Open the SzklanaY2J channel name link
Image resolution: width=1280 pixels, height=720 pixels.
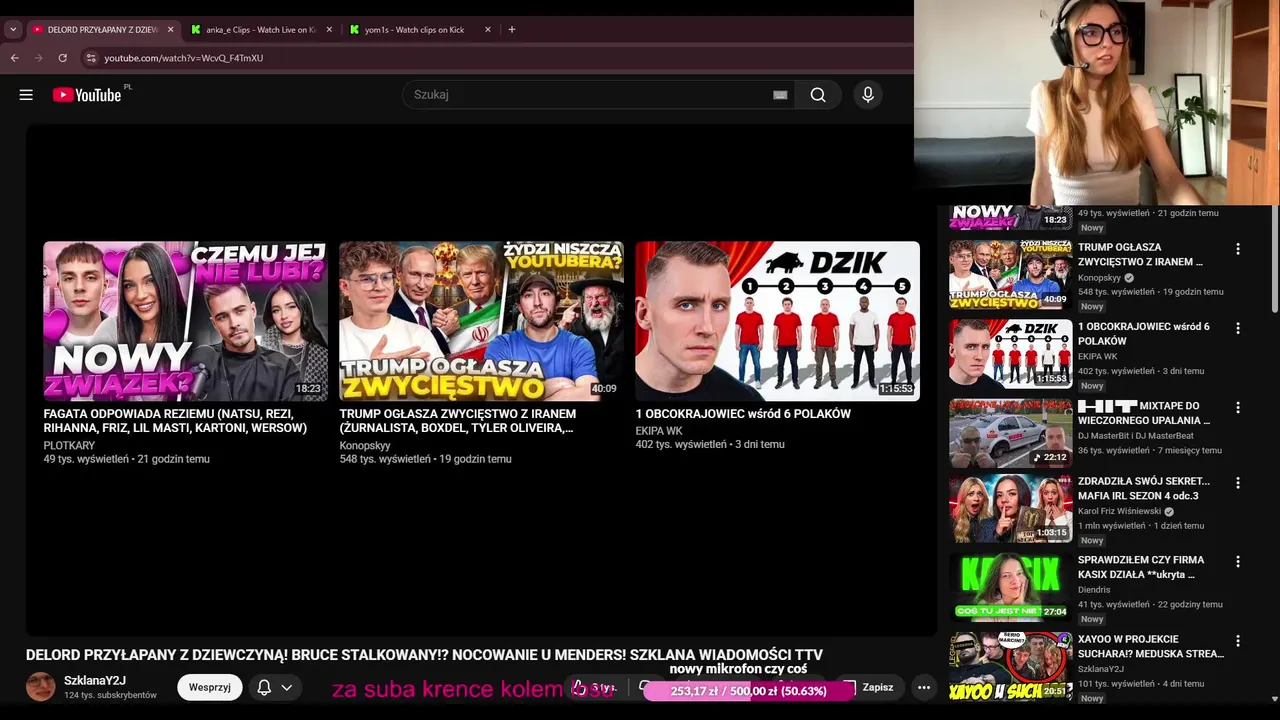point(95,681)
